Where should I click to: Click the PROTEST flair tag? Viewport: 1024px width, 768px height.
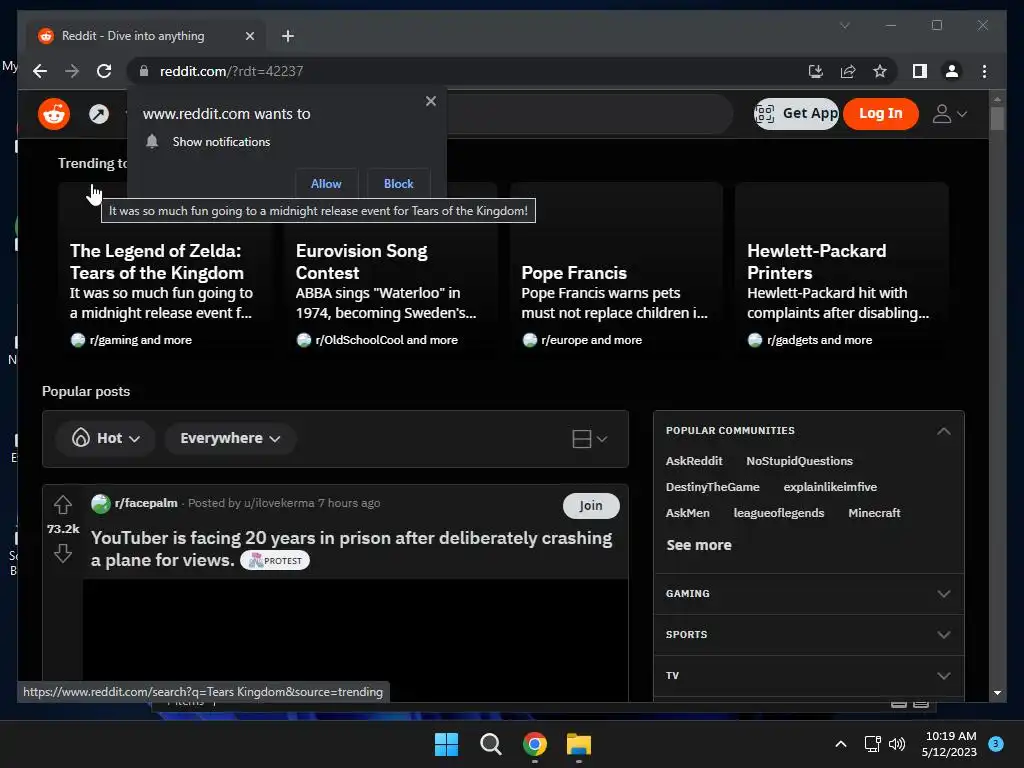click(x=275, y=561)
